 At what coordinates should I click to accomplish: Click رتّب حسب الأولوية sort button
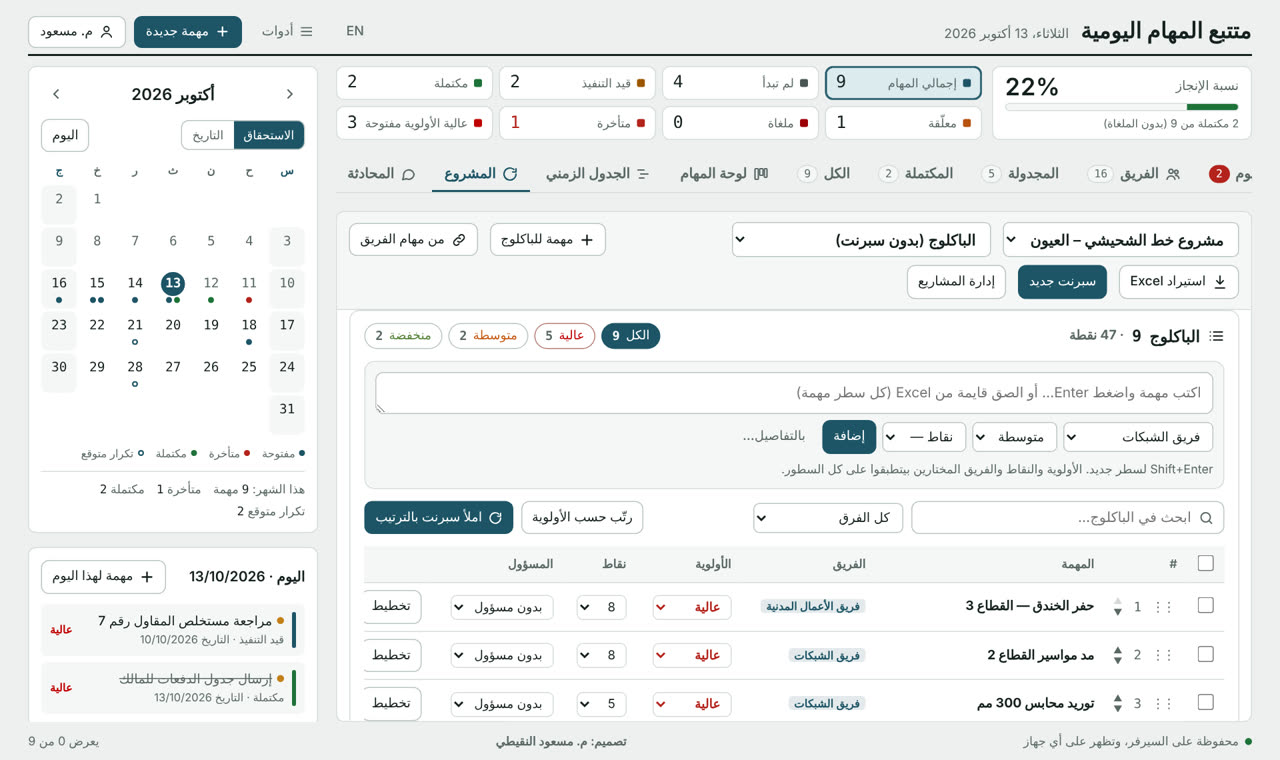click(x=582, y=517)
